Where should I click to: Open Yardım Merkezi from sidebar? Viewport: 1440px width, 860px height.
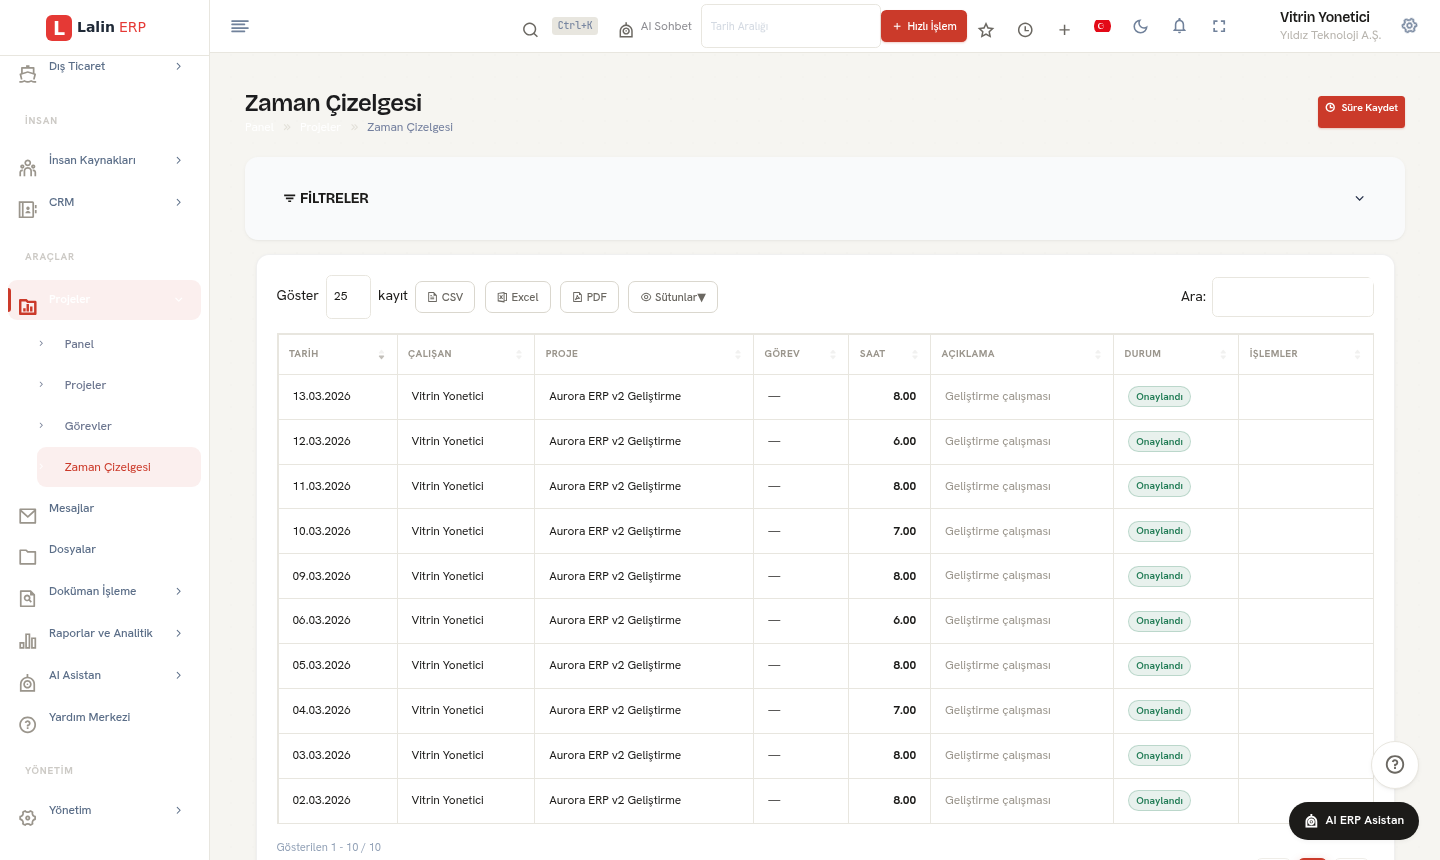[104, 717]
